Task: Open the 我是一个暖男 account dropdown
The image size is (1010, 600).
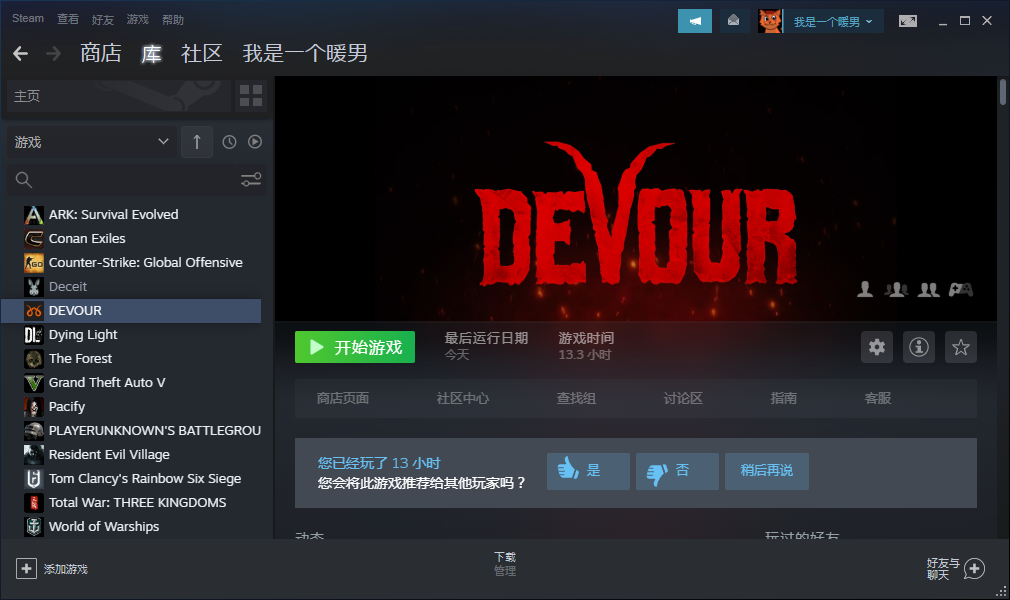Action: pos(834,21)
